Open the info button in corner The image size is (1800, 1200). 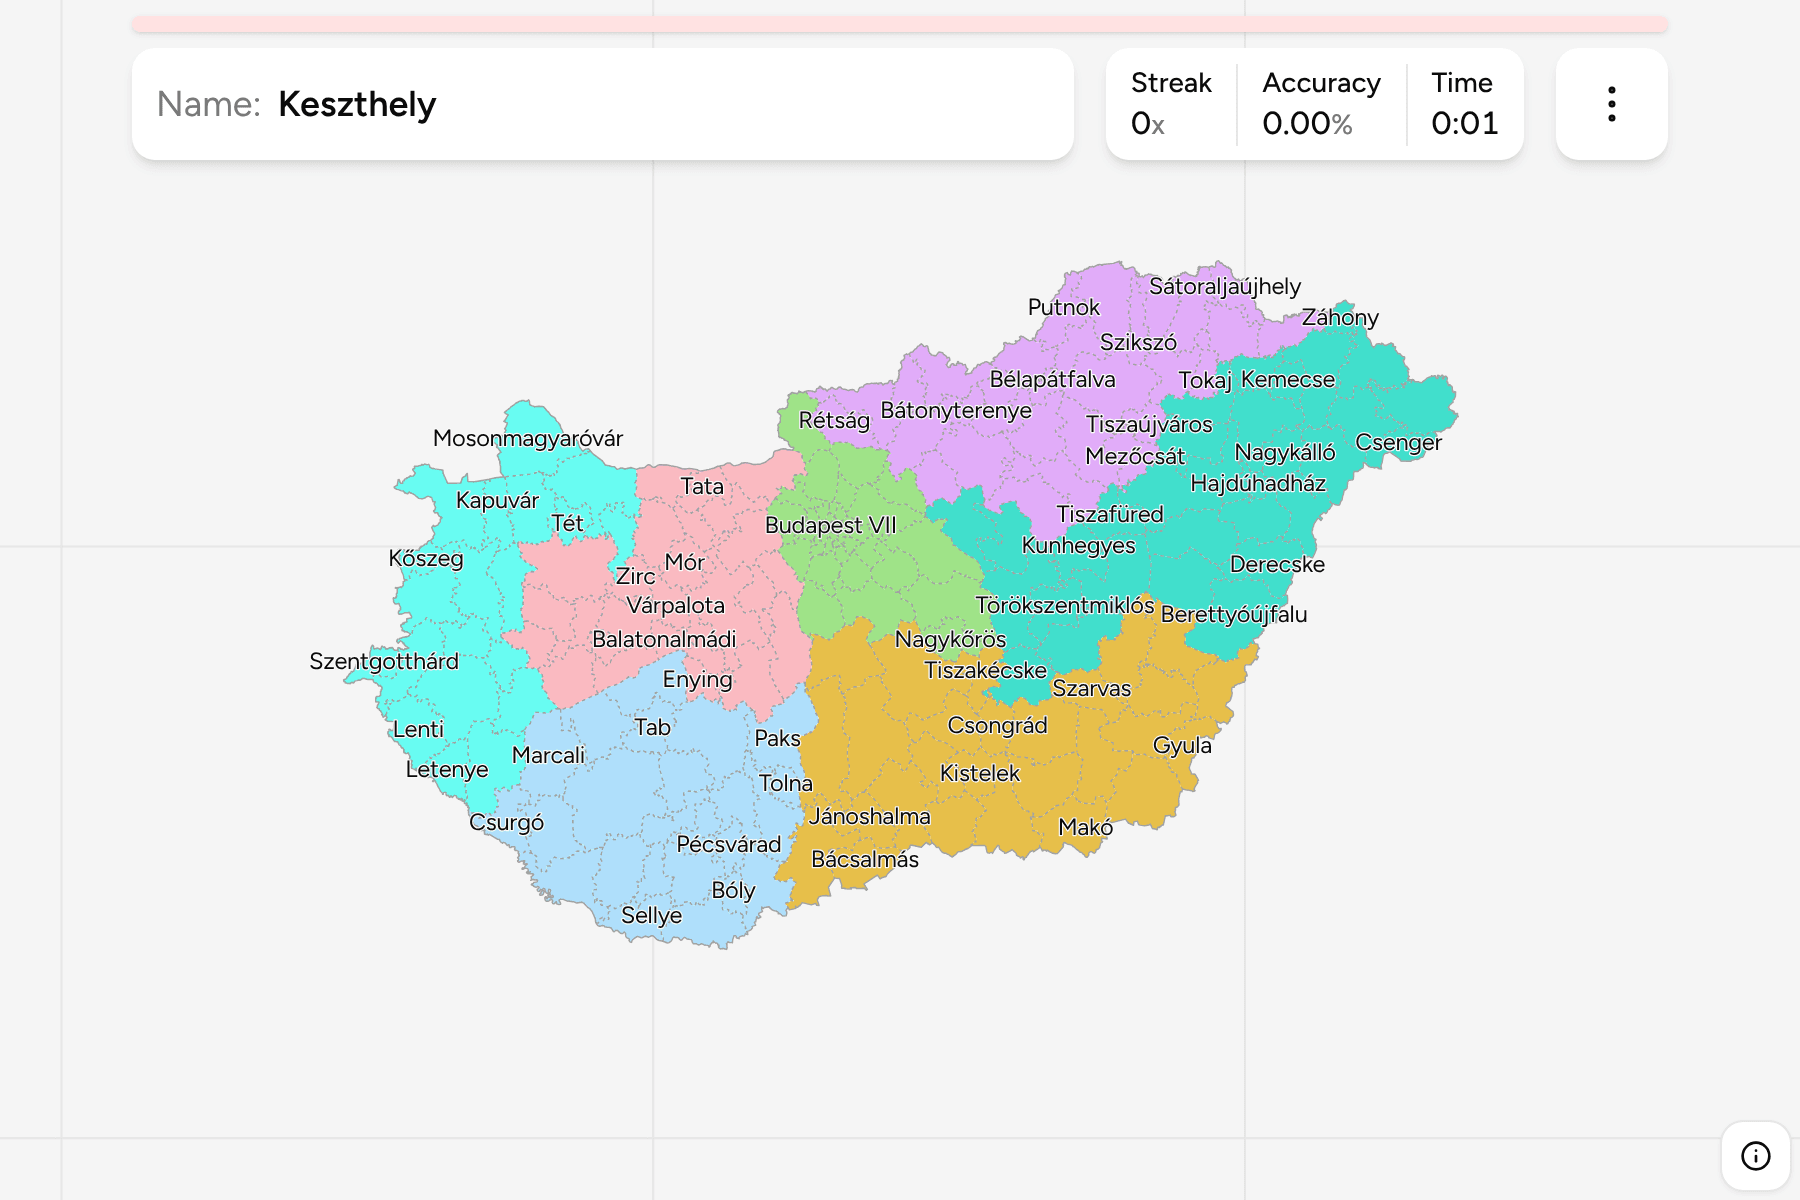[1755, 1156]
